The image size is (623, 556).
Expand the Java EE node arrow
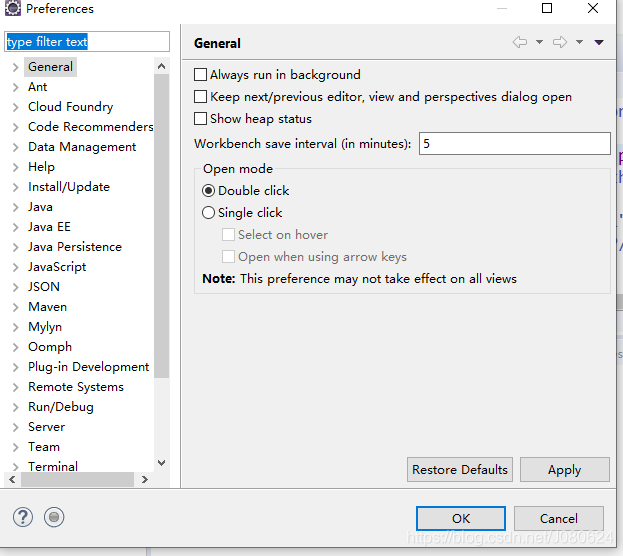15,227
